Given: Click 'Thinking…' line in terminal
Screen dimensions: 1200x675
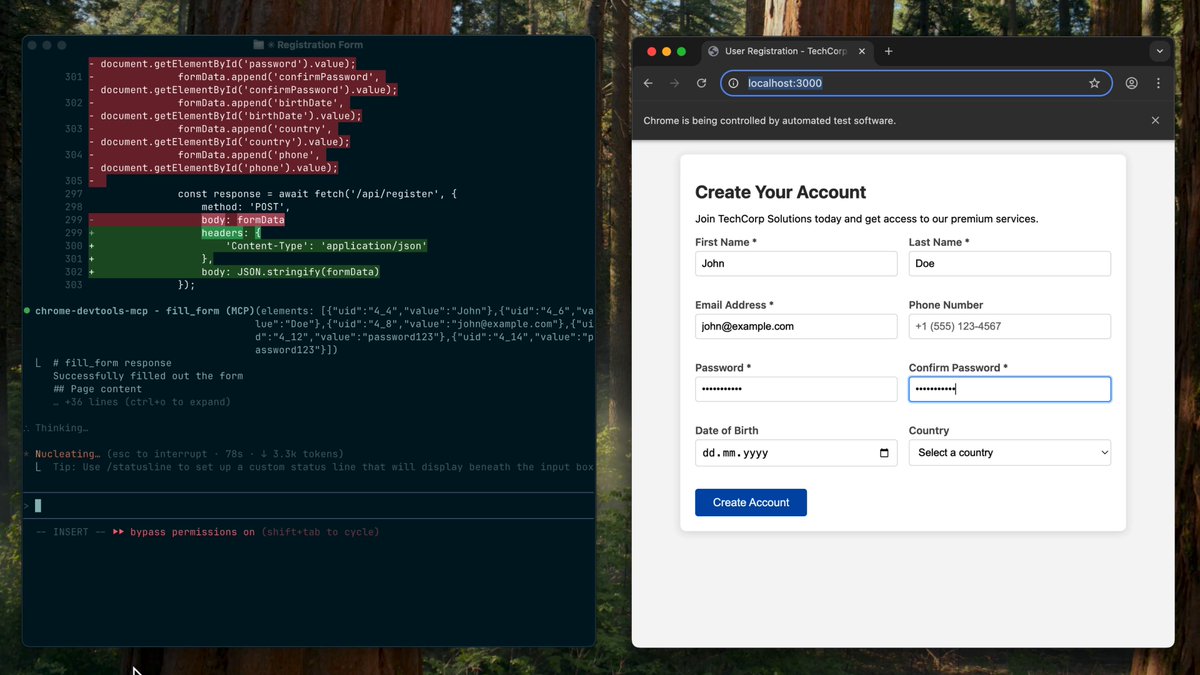Looking at the screenshot, I should pos(62,428).
